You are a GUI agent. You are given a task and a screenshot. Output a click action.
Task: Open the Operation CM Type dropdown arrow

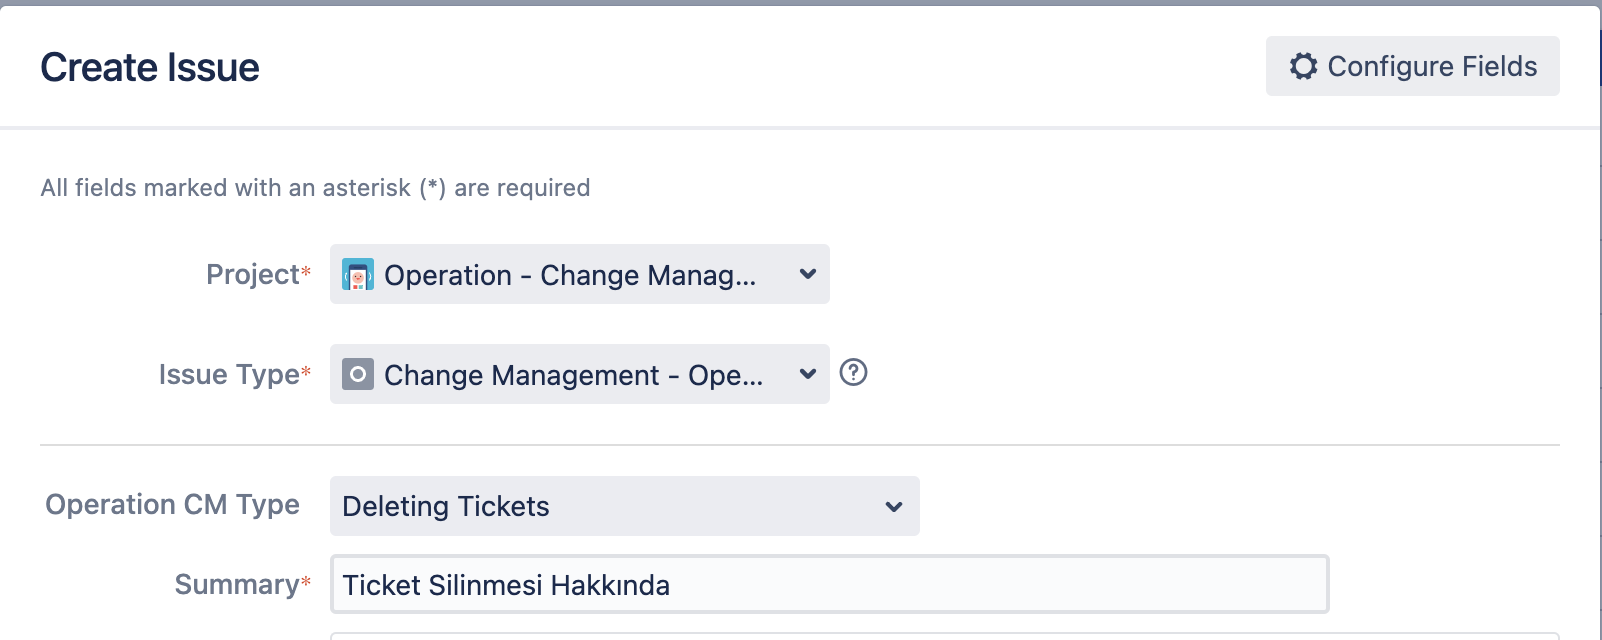(x=894, y=506)
